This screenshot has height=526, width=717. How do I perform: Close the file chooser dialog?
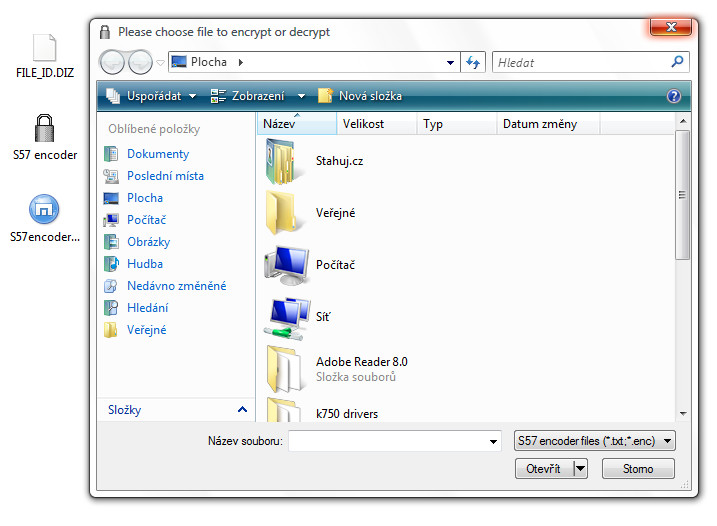click(671, 27)
